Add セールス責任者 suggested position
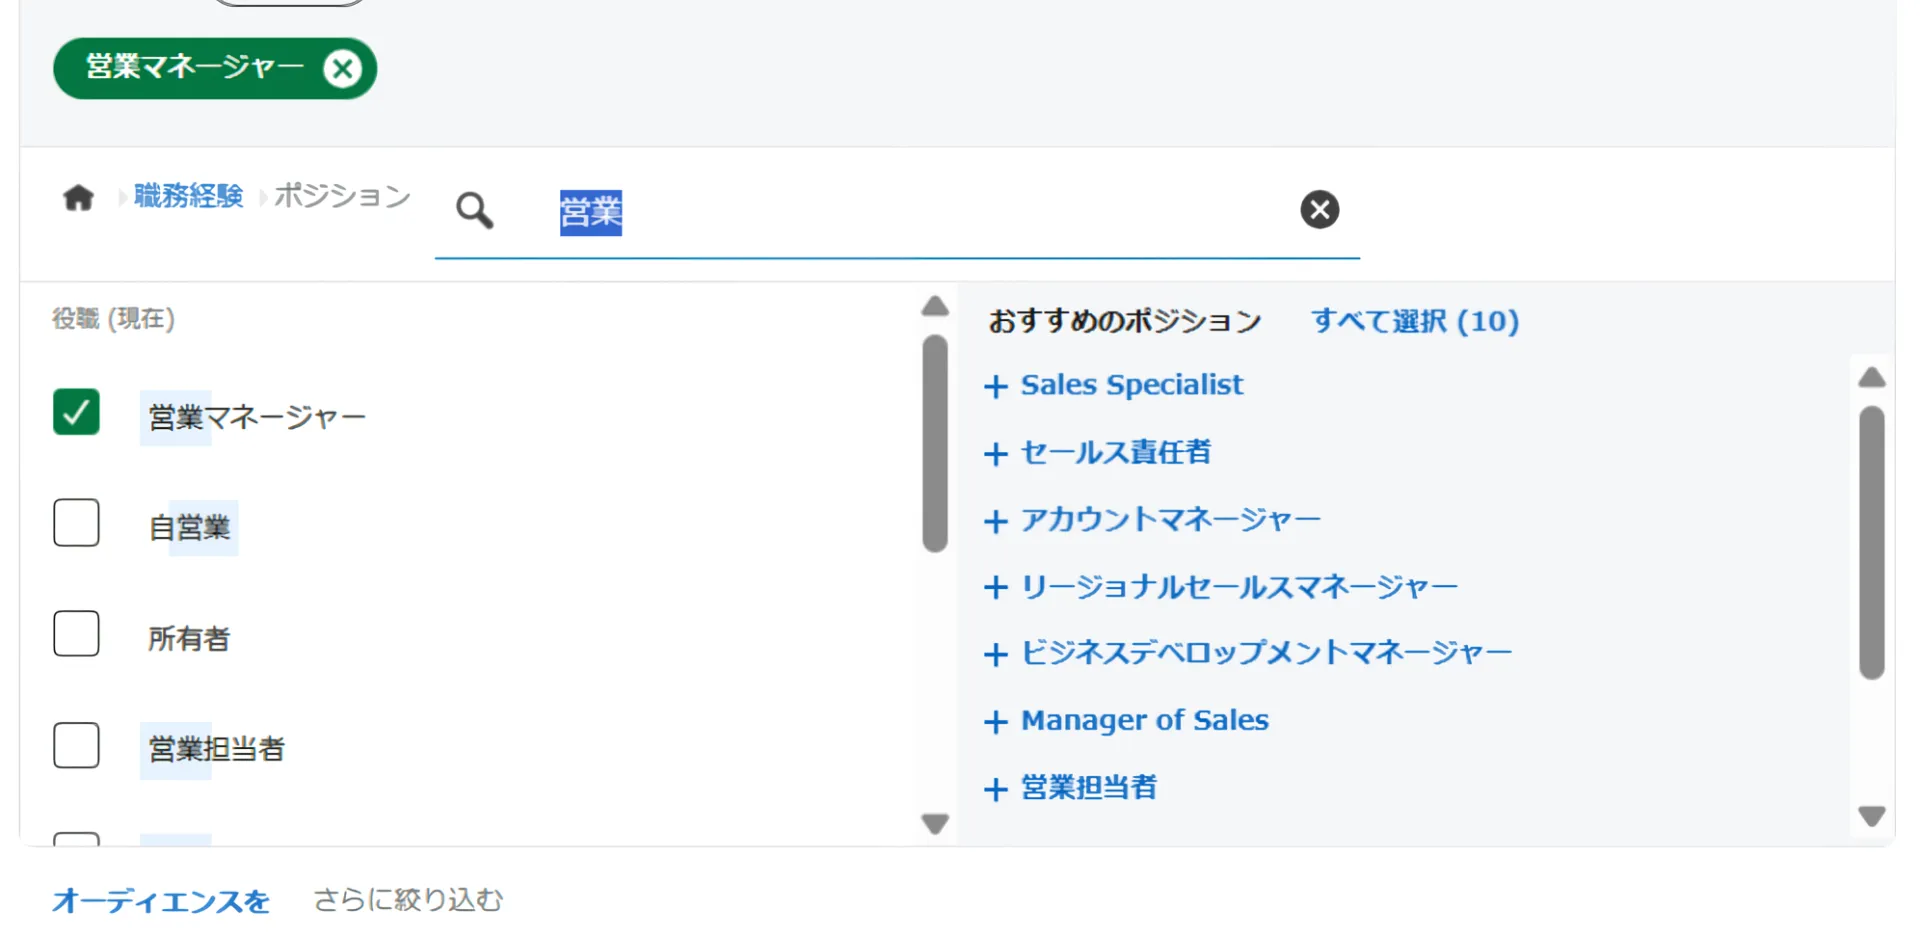Viewport: 1920px width, 937px height. click(1097, 453)
